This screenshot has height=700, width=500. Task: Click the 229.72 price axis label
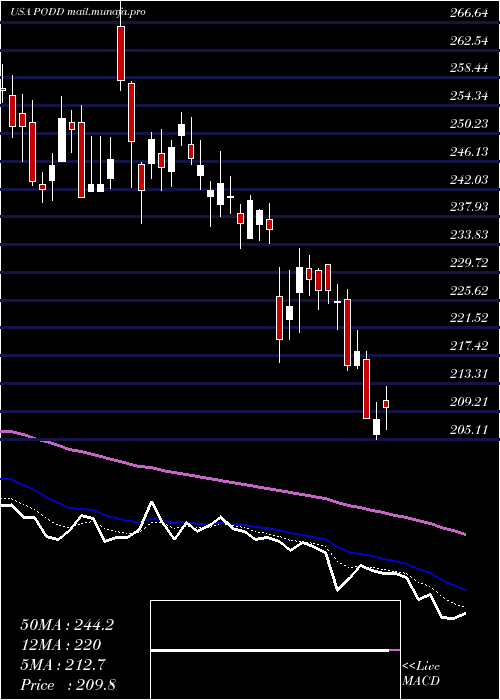[468, 262]
